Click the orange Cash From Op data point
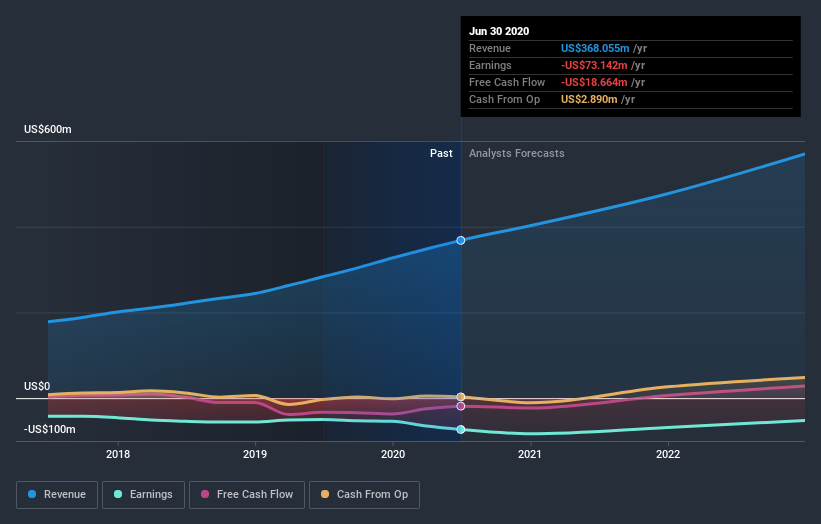 [461, 397]
